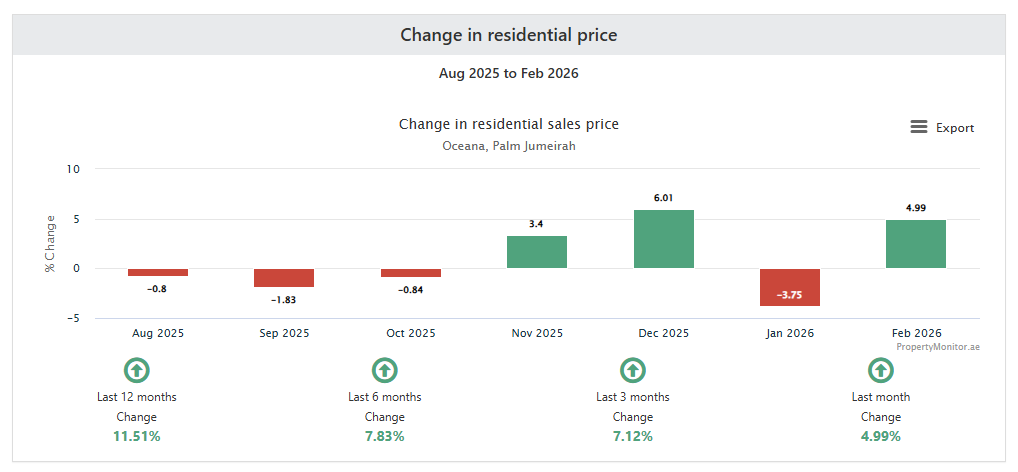Click the Change in residential price header
This screenshot has width=1018, height=472.
(x=508, y=35)
